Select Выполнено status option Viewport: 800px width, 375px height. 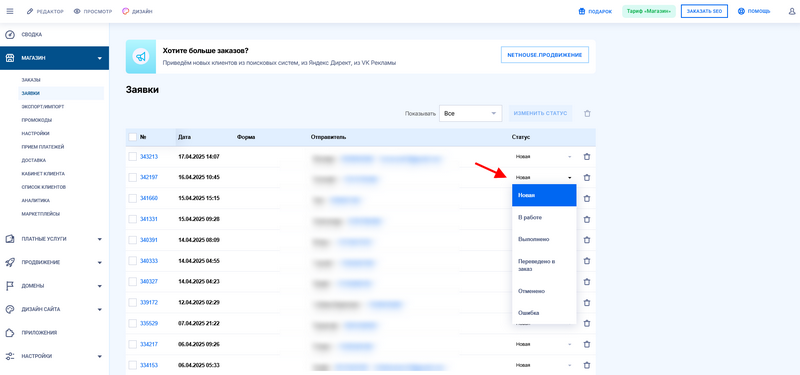coord(544,239)
